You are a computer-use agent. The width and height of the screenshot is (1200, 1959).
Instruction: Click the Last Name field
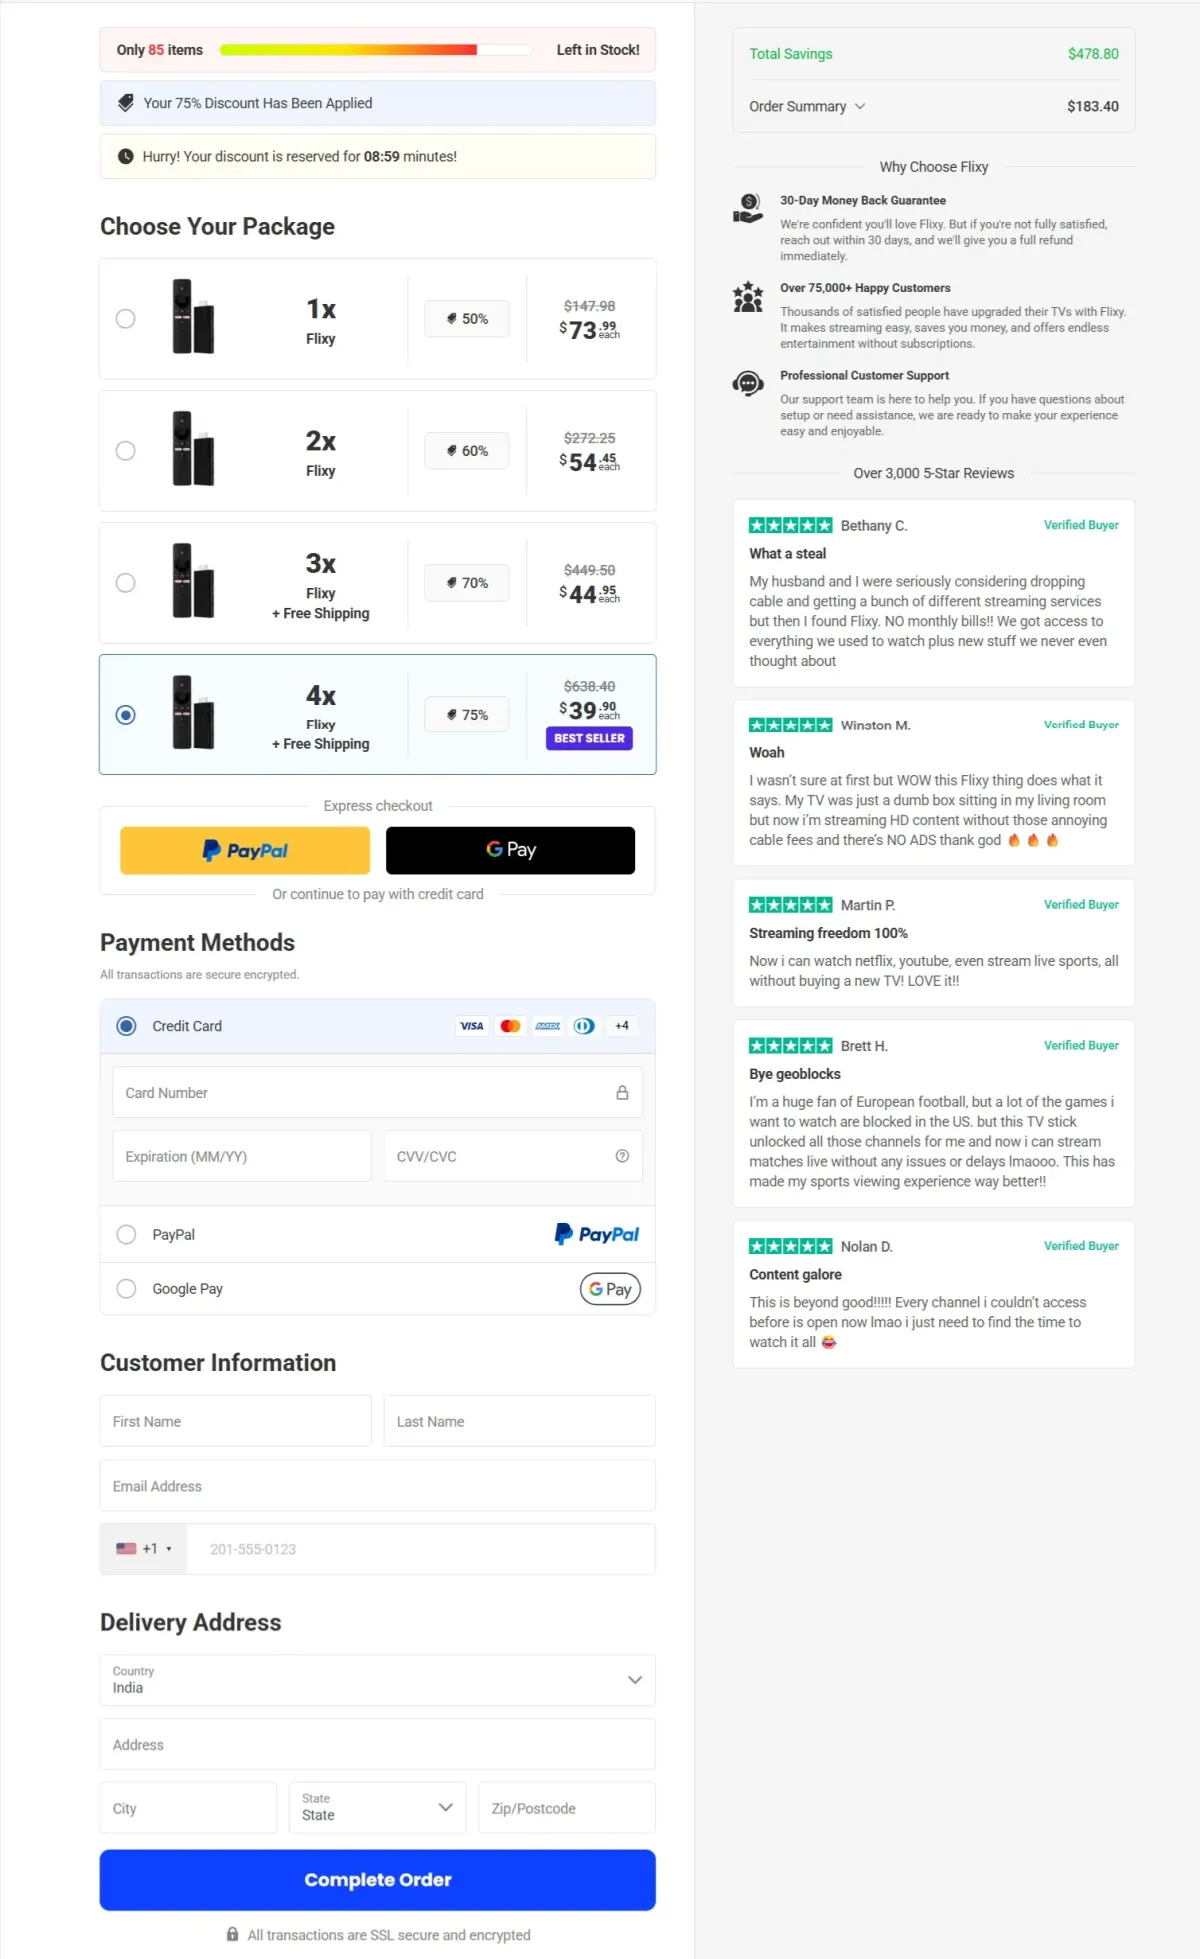[520, 1421]
